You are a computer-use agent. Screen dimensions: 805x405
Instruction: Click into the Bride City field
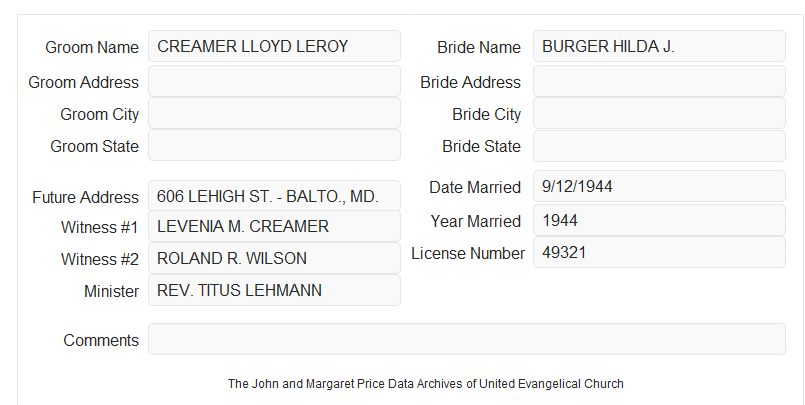click(x=659, y=113)
